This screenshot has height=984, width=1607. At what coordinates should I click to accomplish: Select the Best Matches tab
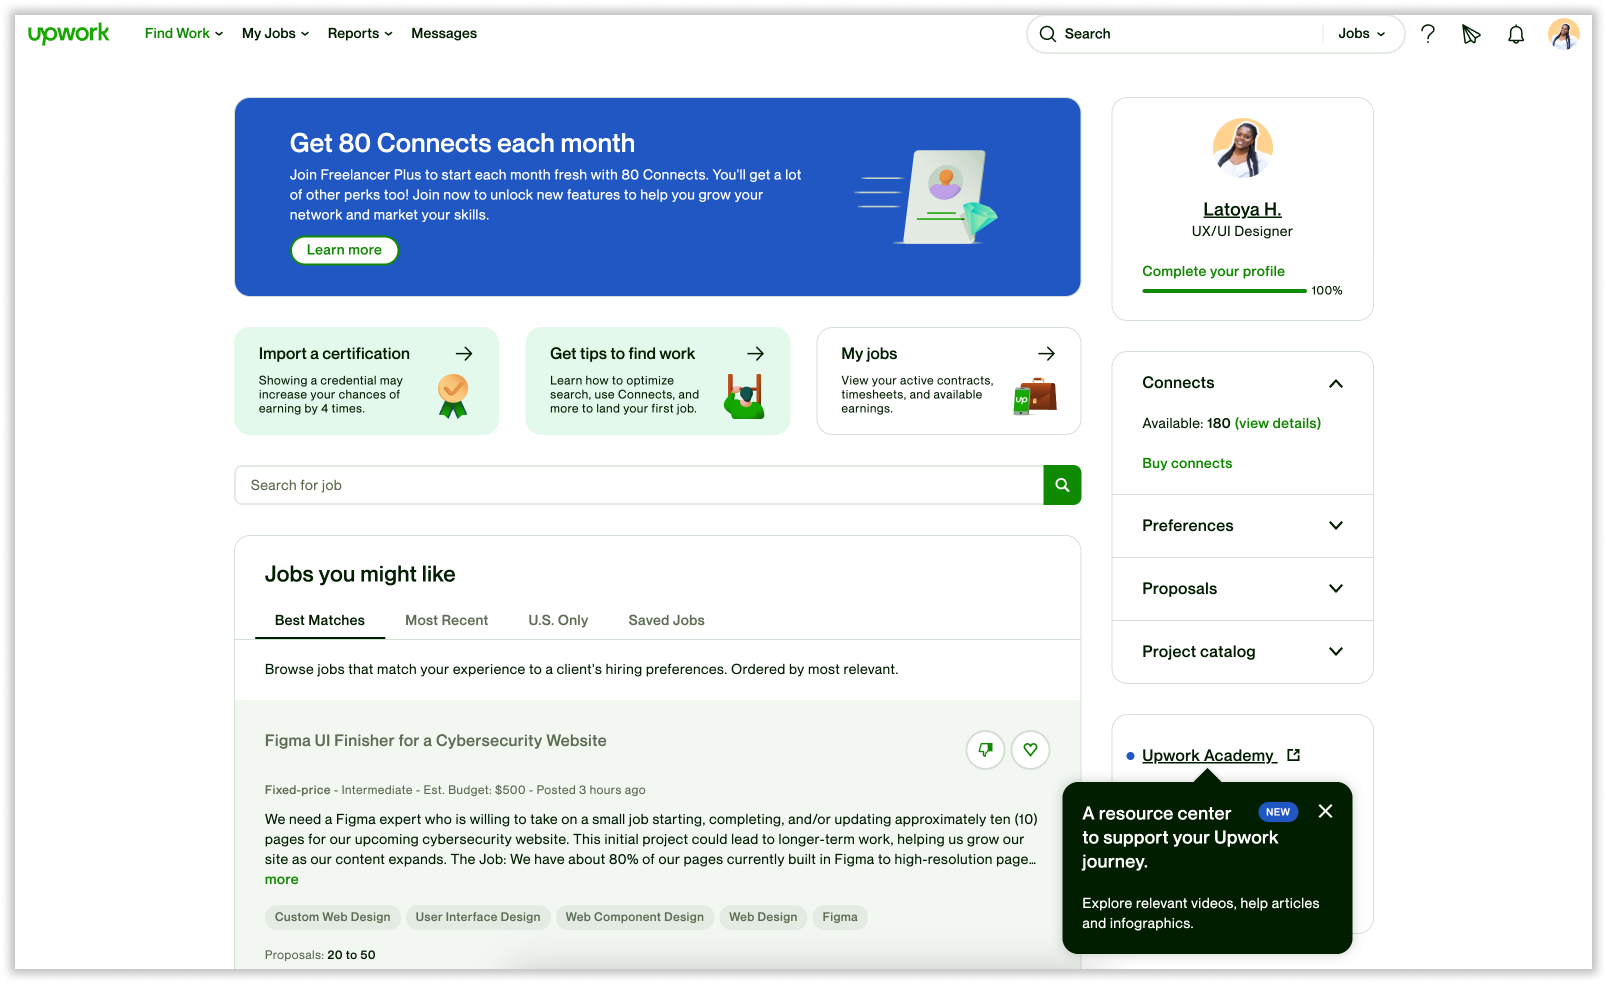click(x=320, y=620)
